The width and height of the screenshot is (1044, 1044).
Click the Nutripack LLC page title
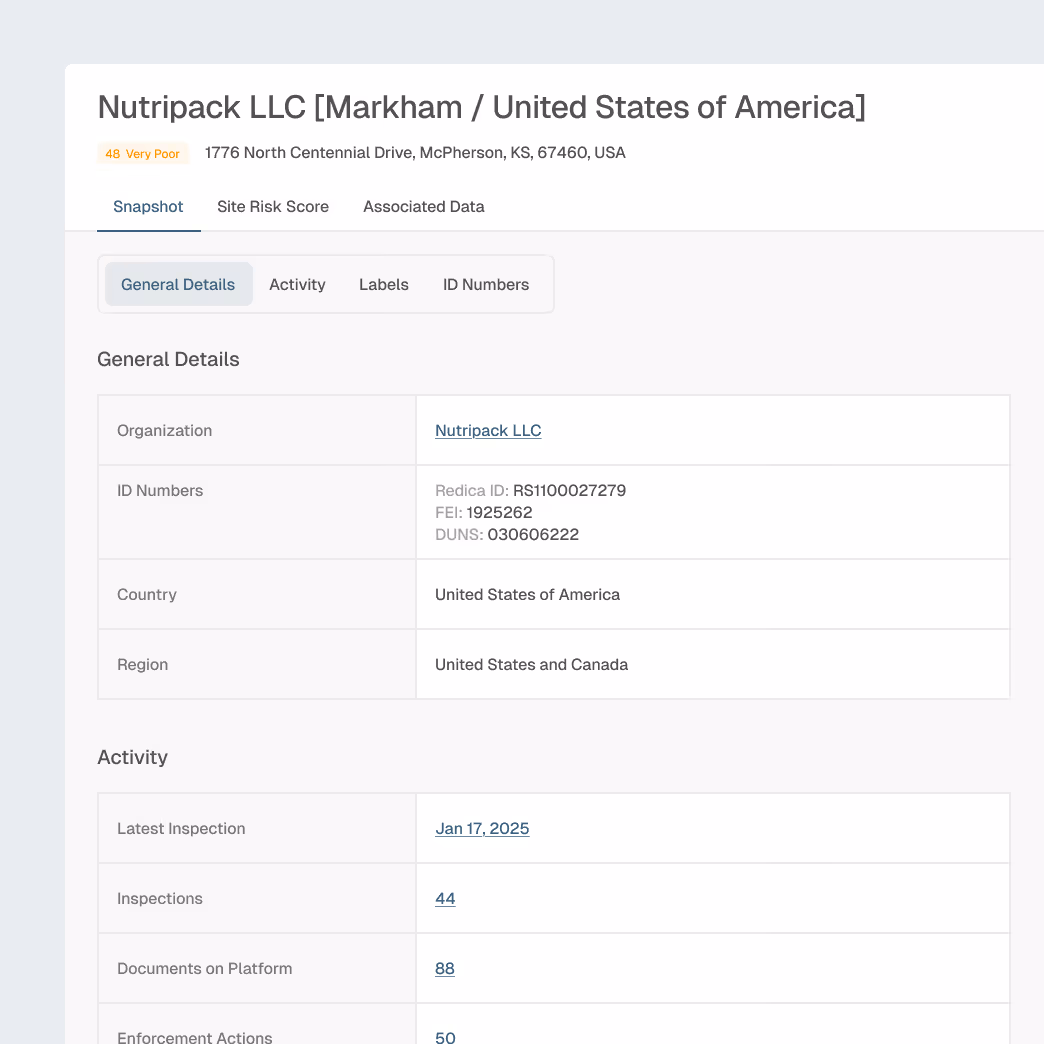[x=483, y=107]
